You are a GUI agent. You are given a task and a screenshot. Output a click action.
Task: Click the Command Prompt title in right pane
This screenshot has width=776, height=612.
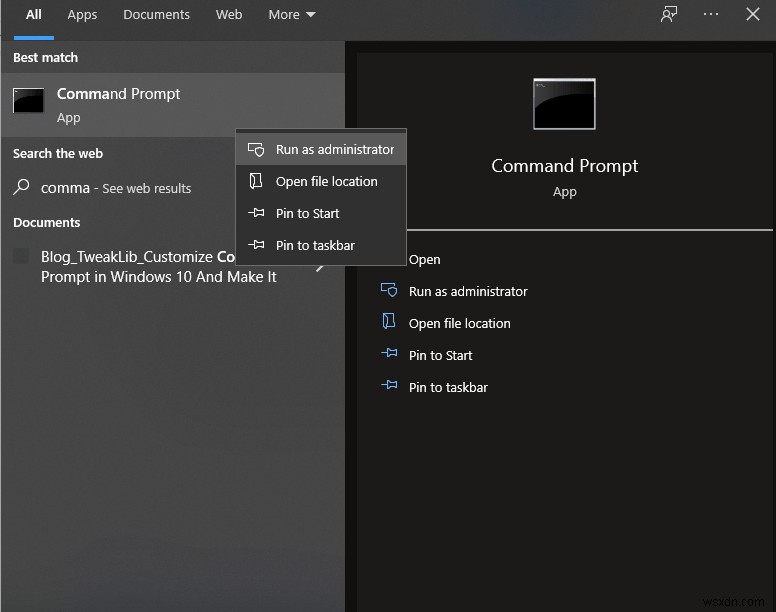[x=564, y=166]
